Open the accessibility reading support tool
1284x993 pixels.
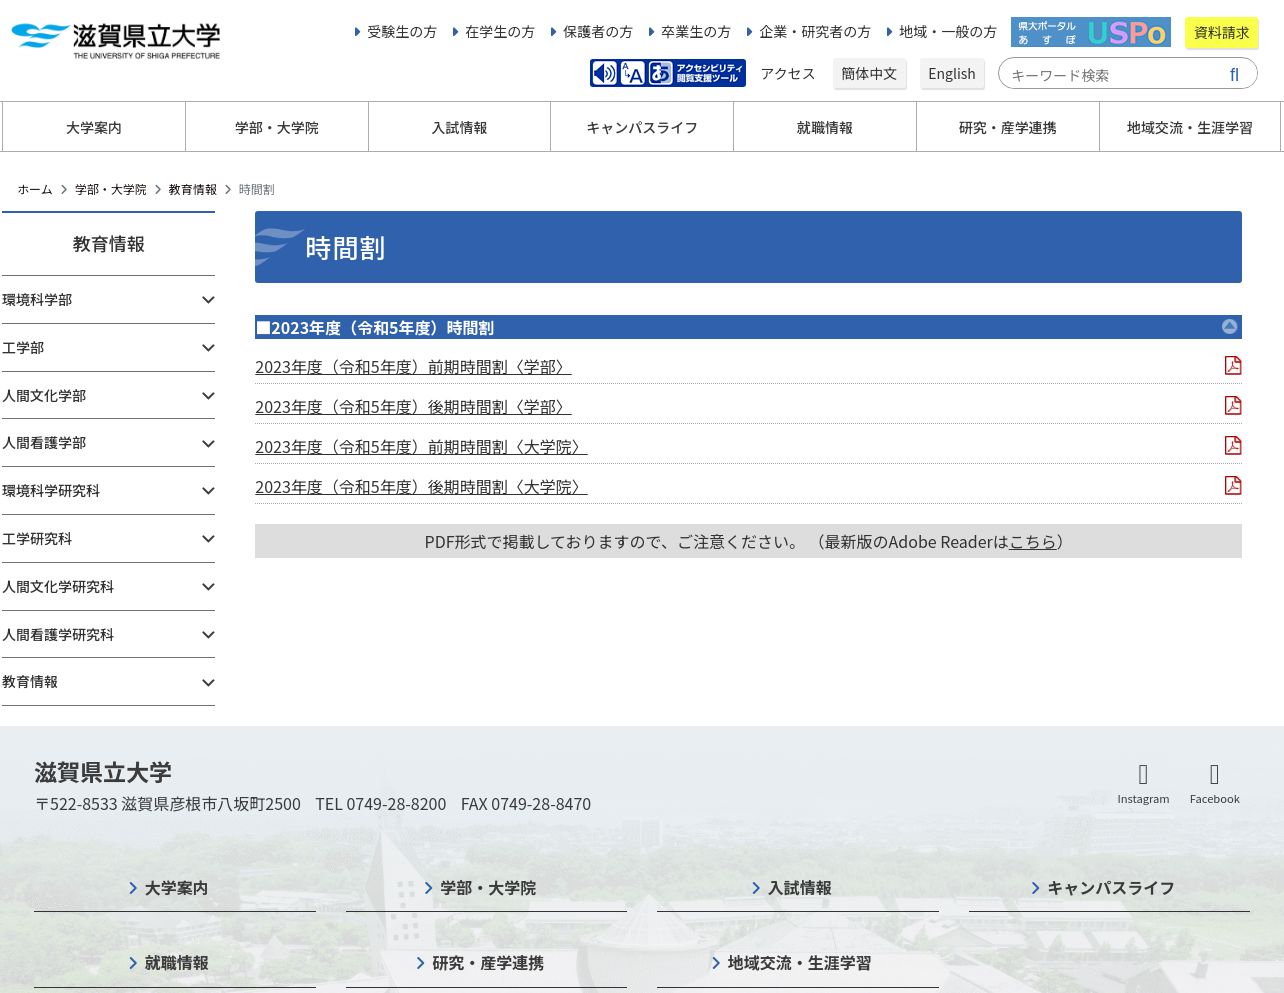(668, 73)
